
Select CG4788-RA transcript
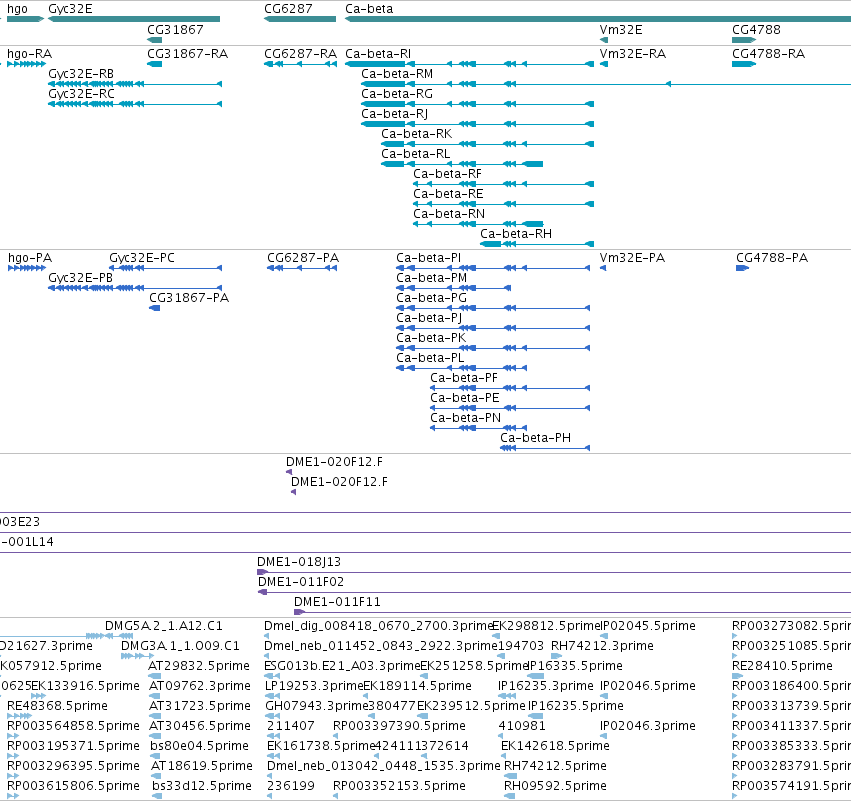(744, 64)
